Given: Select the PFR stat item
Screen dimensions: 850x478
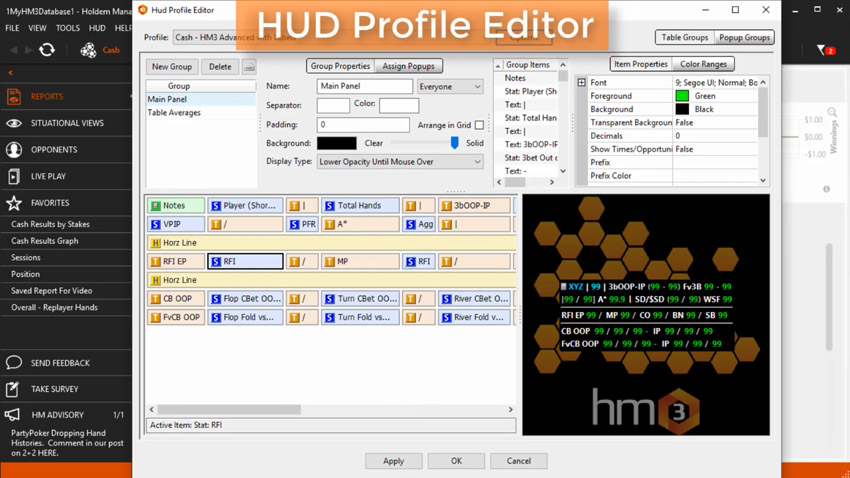Looking at the screenshot, I should point(302,224).
